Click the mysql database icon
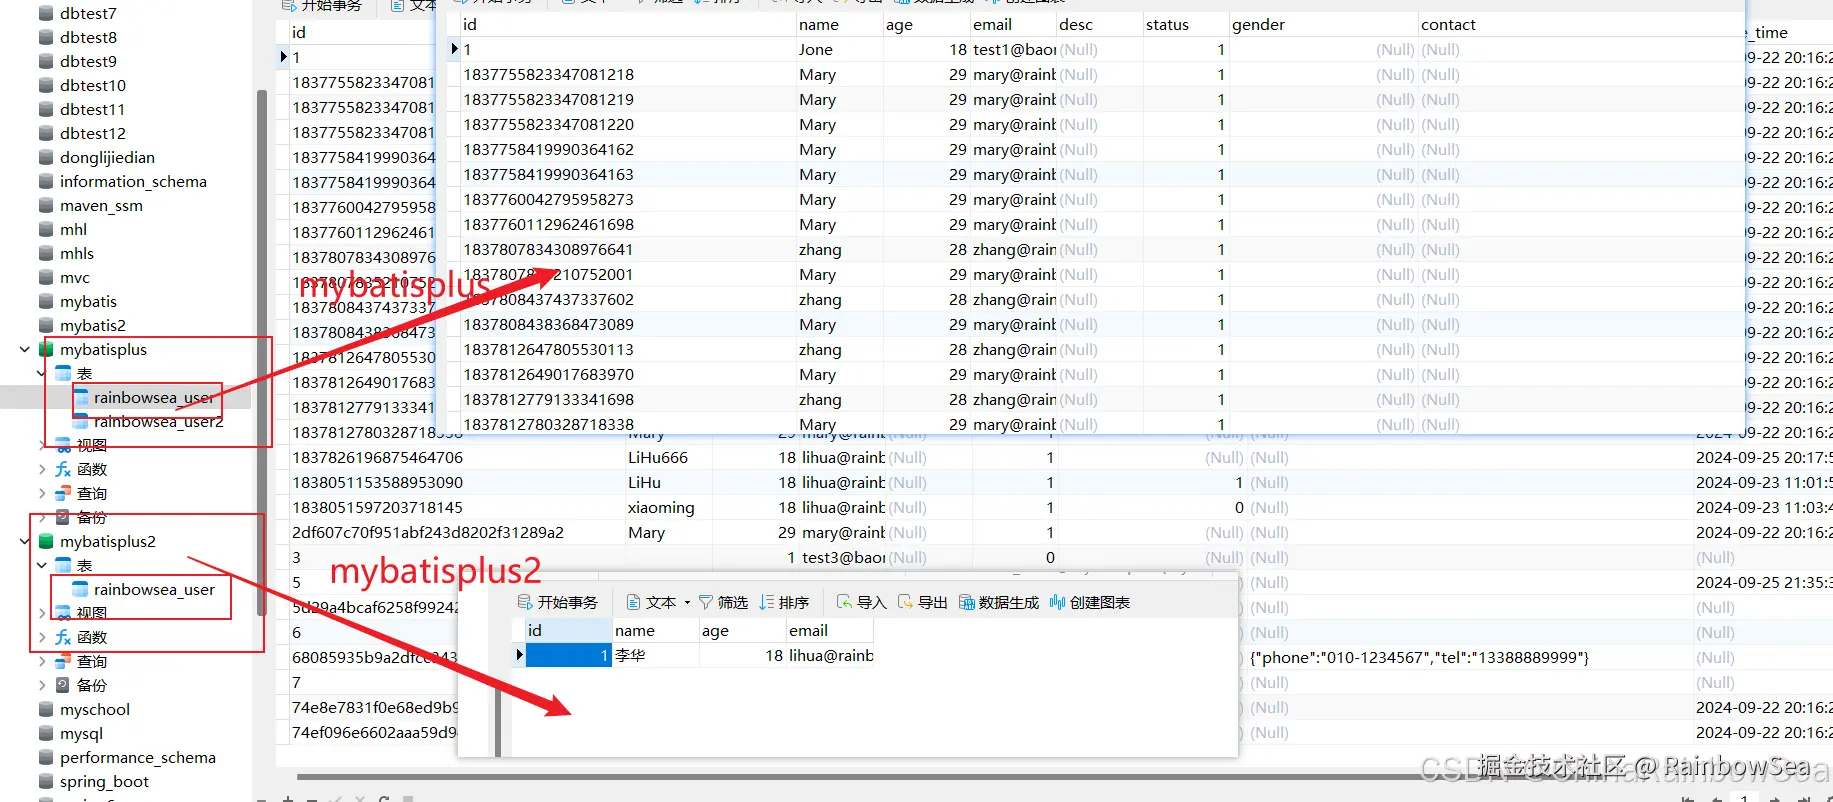Image resolution: width=1833 pixels, height=802 pixels. click(x=46, y=733)
